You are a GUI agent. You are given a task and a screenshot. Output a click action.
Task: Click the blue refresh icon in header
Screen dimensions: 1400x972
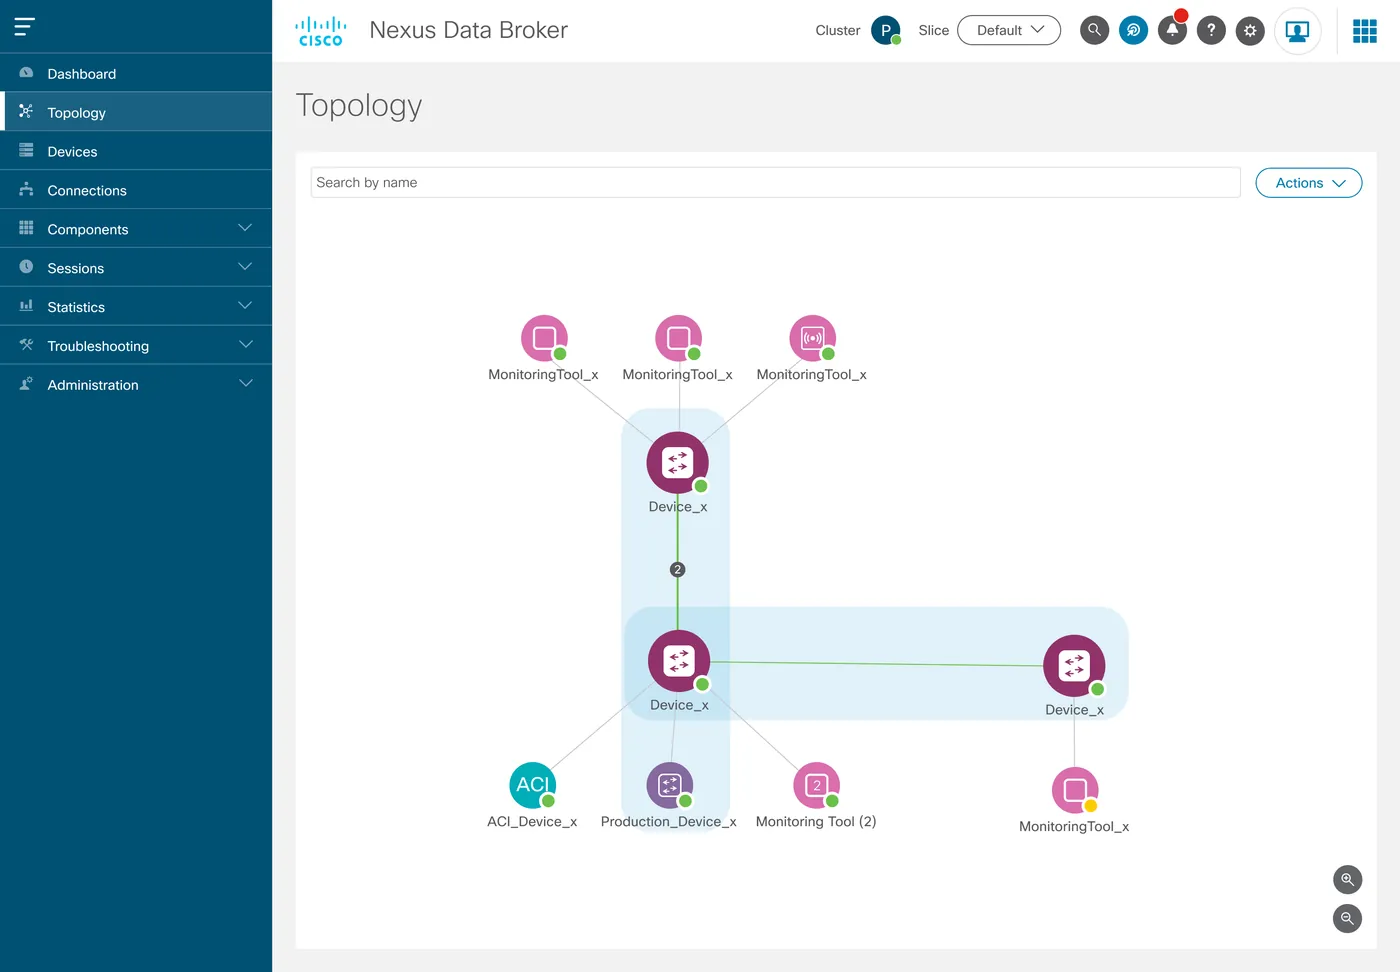click(1133, 30)
